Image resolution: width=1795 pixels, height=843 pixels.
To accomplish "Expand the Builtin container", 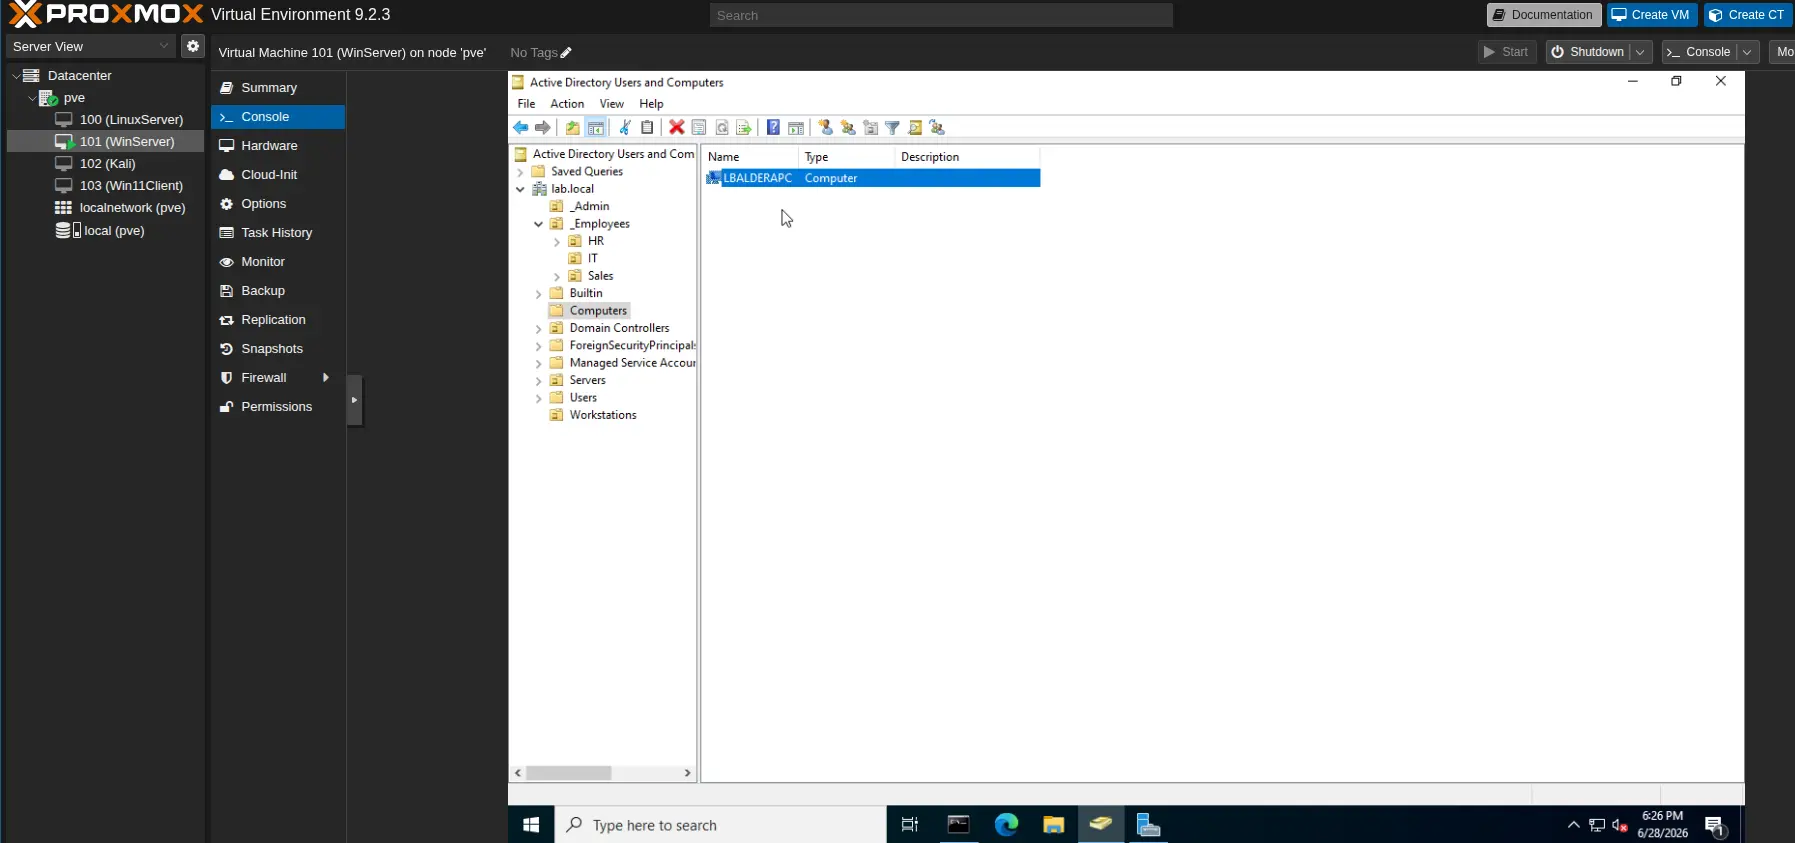I will pyautogui.click(x=538, y=294).
